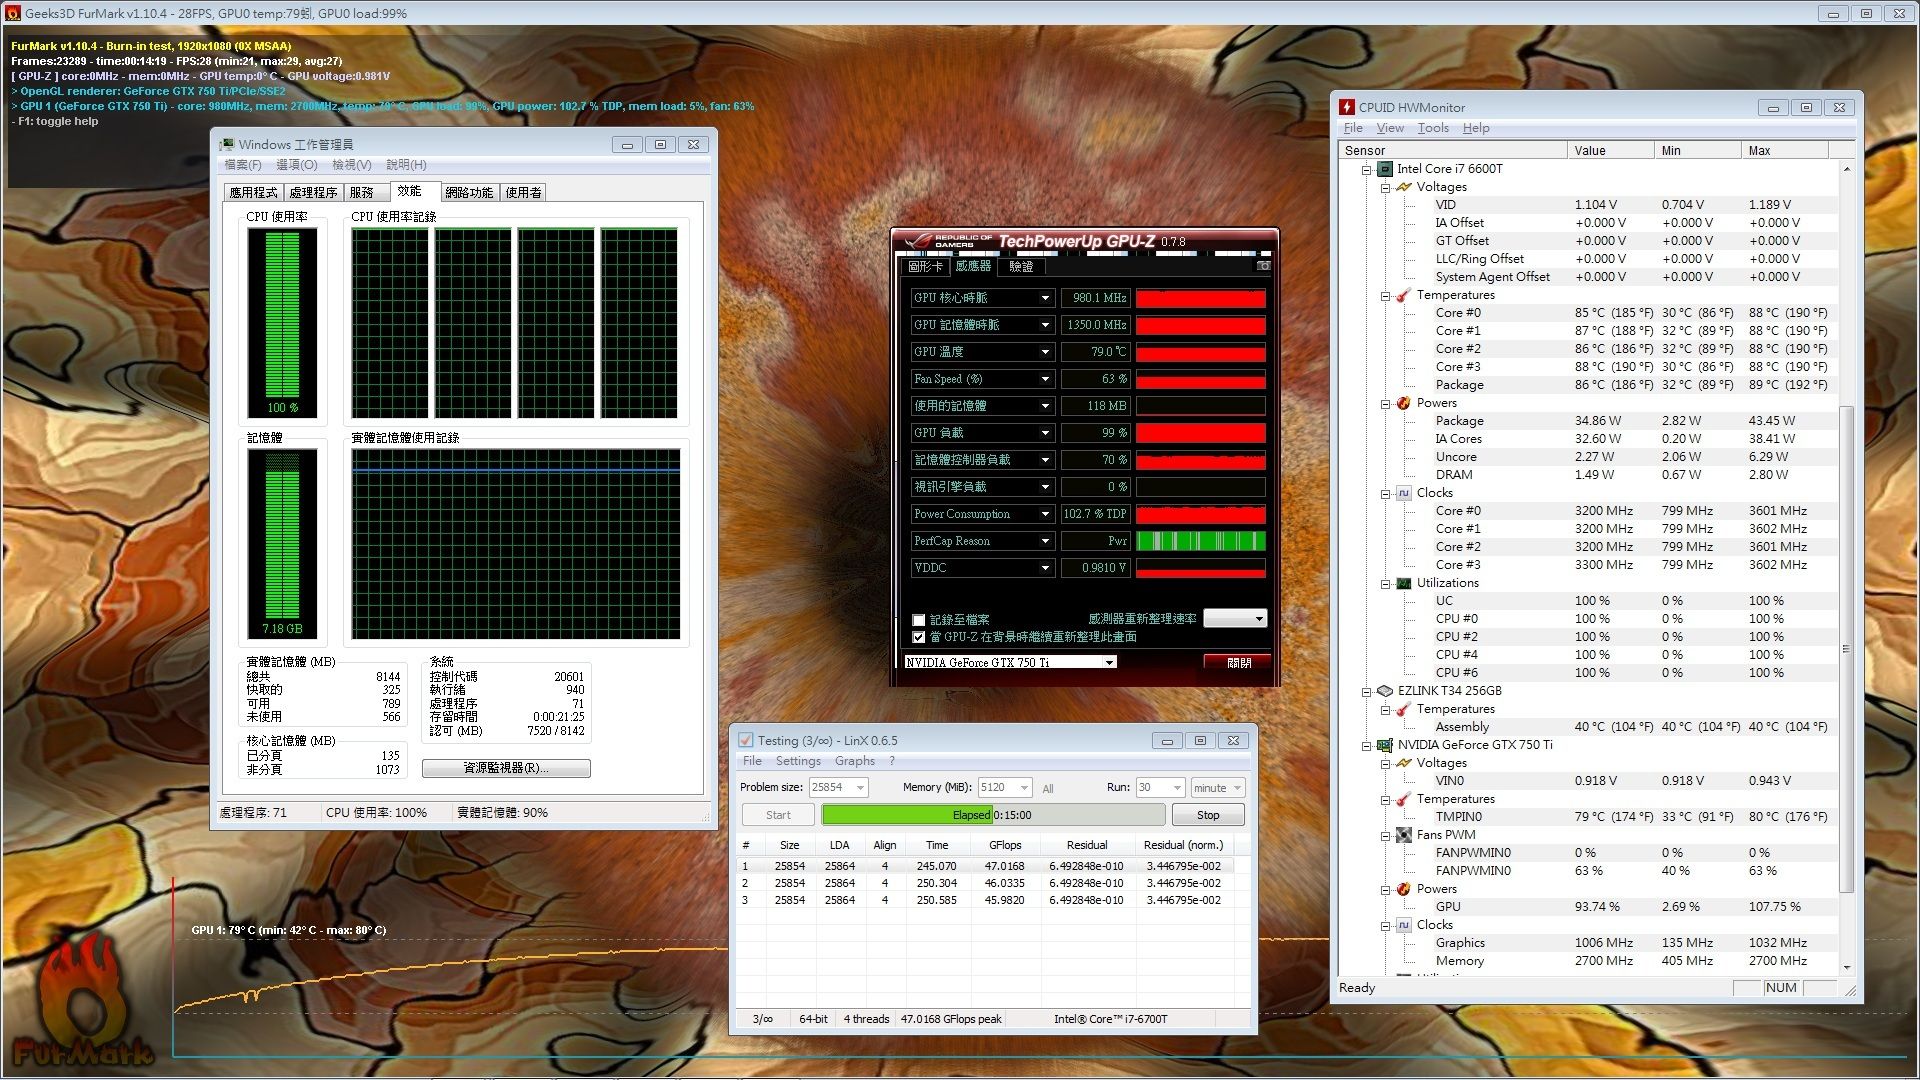The height and width of the screenshot is (1080, 1920).
Task: Open sensor refresh rate dropdown in GPU-Z
Action: coord(1235,619)
